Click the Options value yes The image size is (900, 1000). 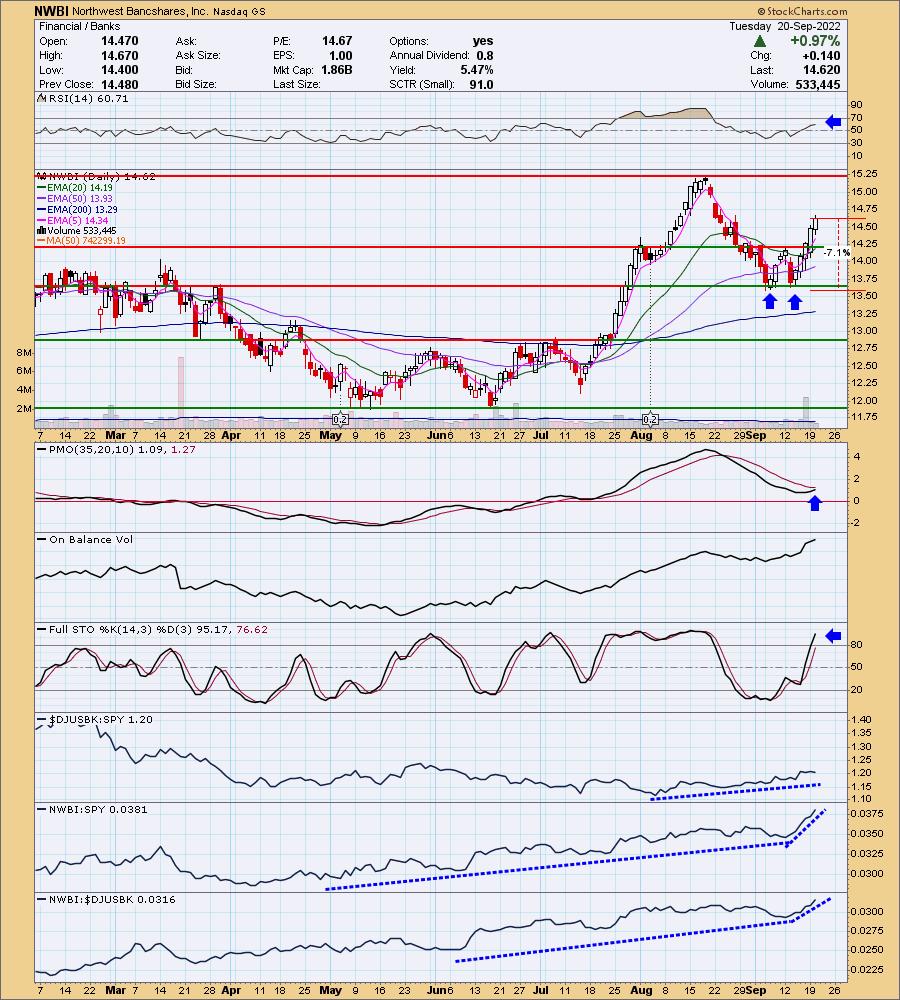[x=483, y=41]
